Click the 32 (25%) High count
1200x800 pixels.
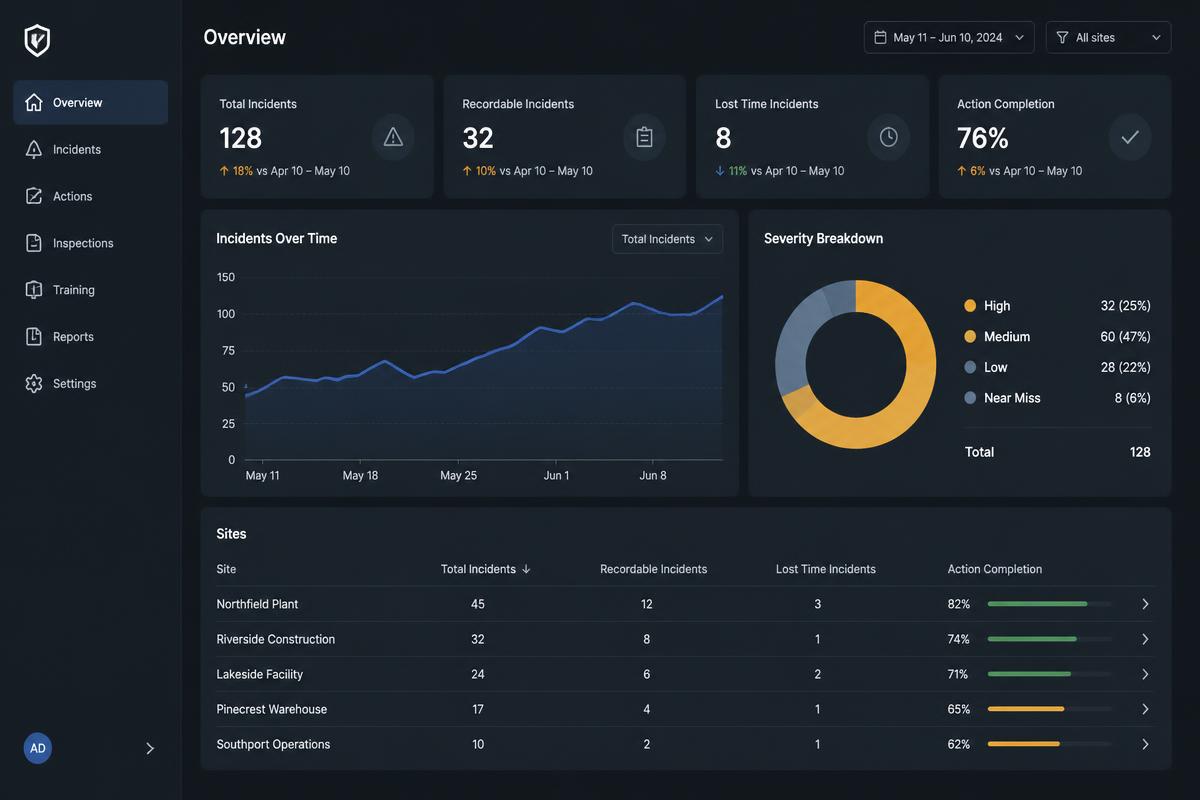pyautogui.click(x=1125, y=306)
